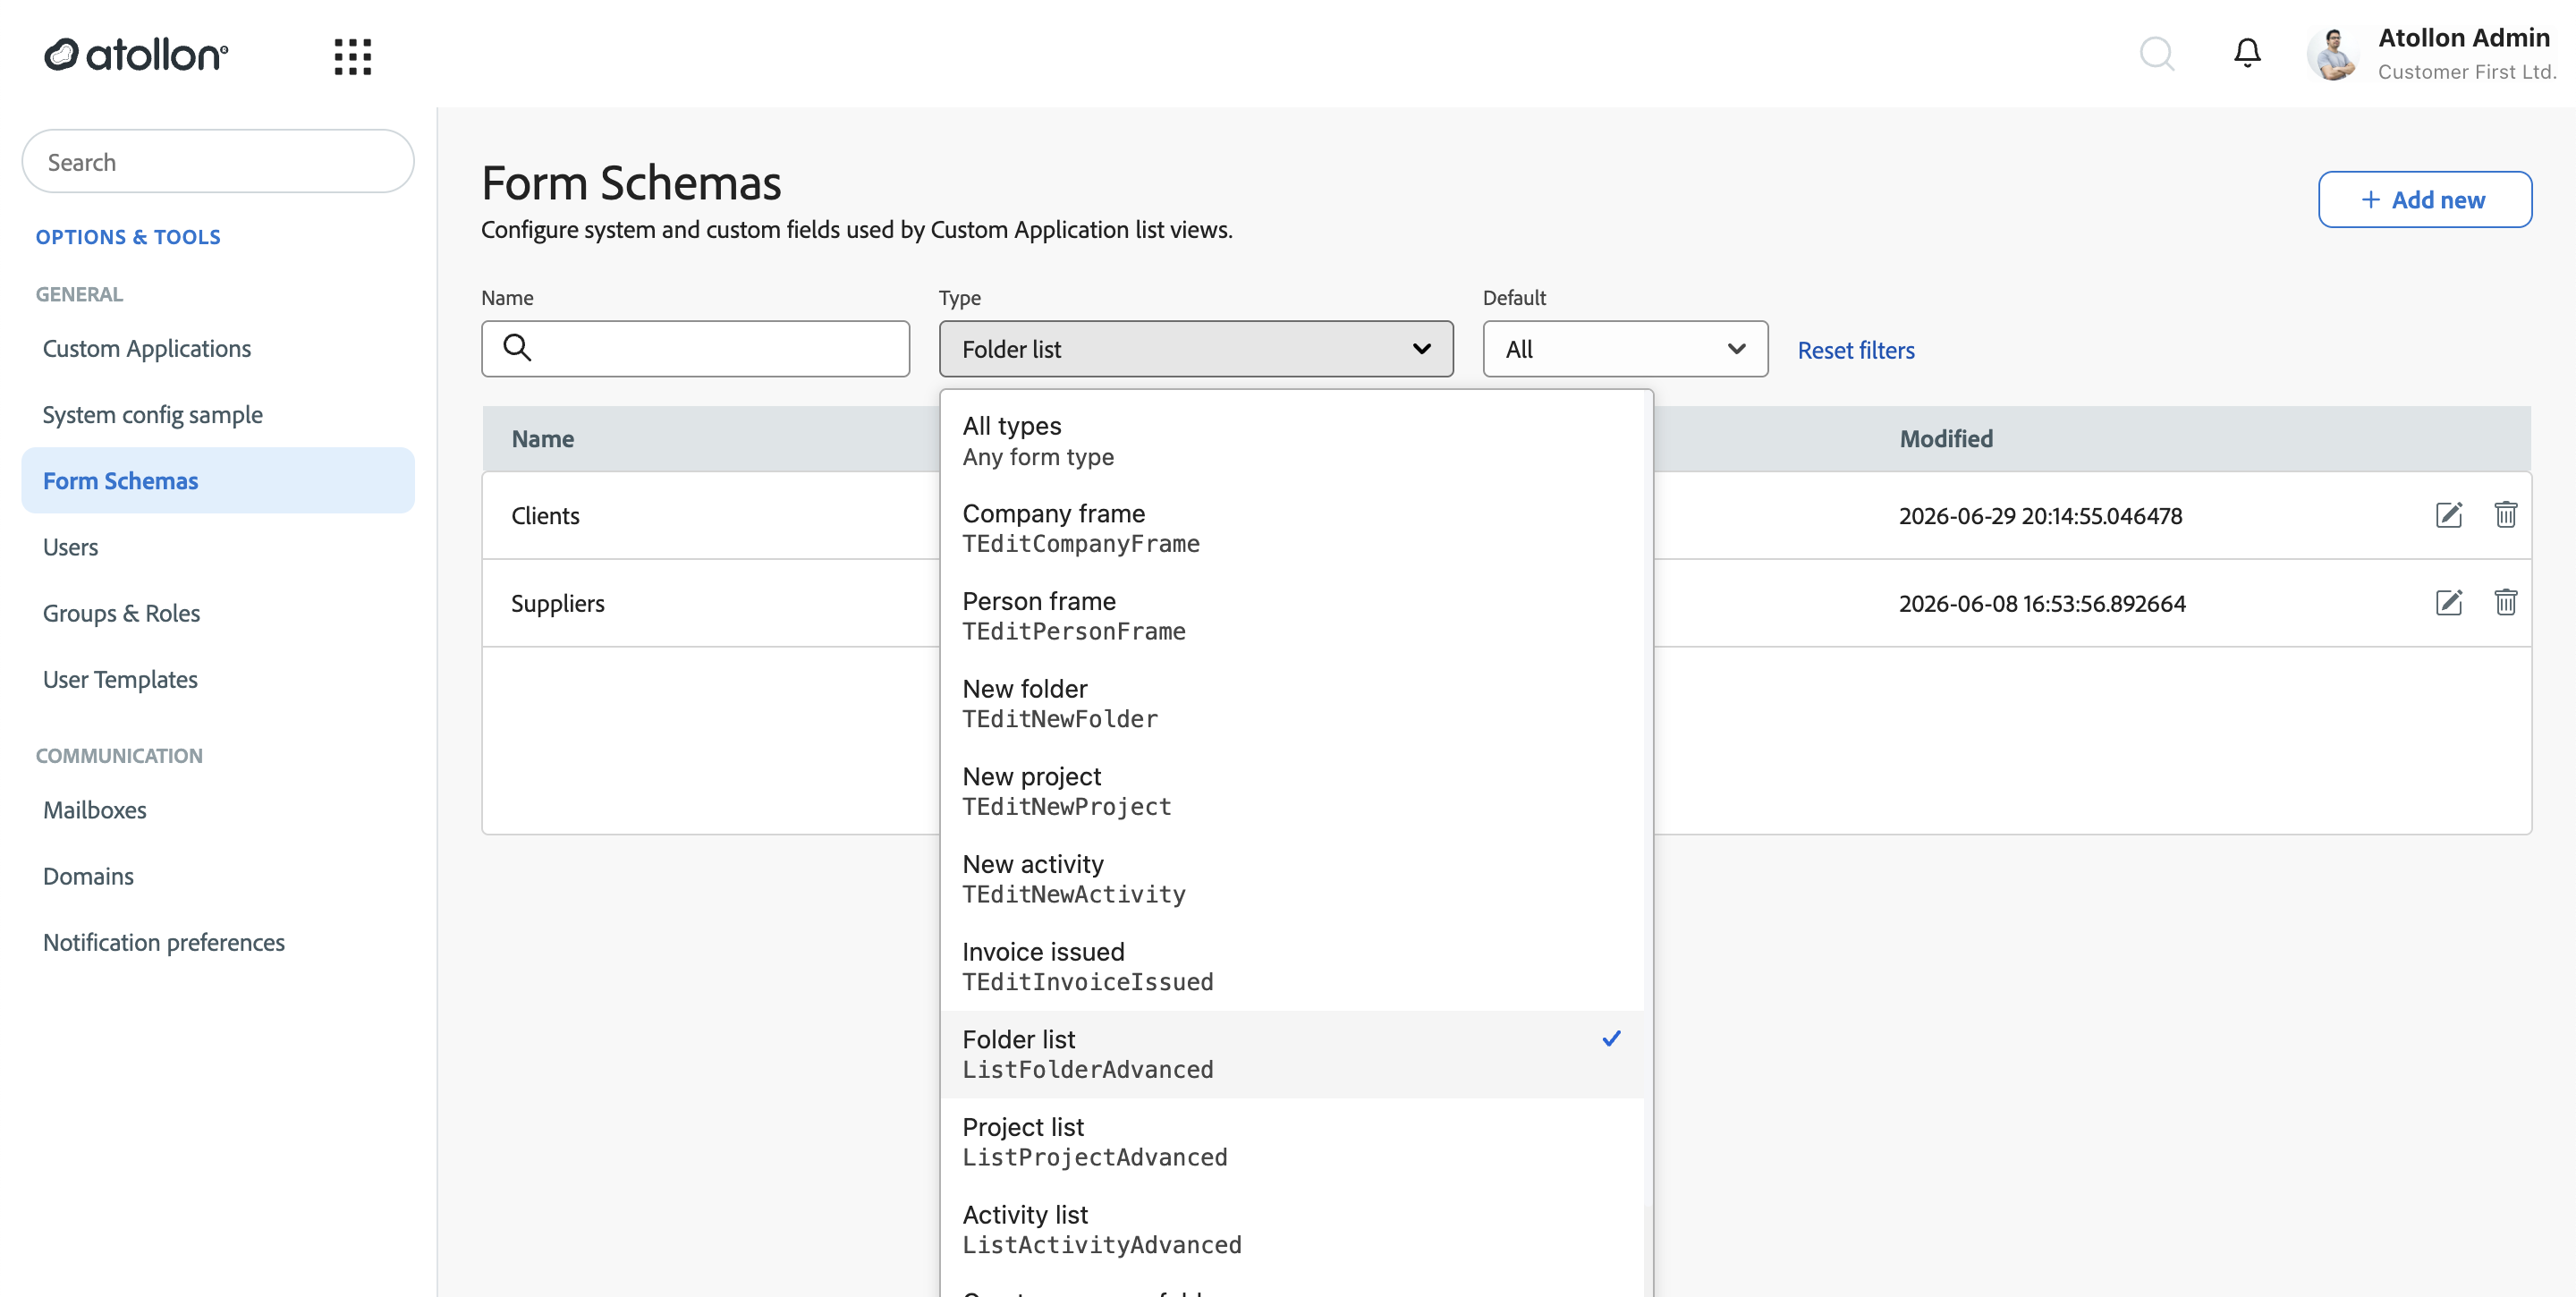Click Suppliers modified date 2026-06-08

point(2042,603)
